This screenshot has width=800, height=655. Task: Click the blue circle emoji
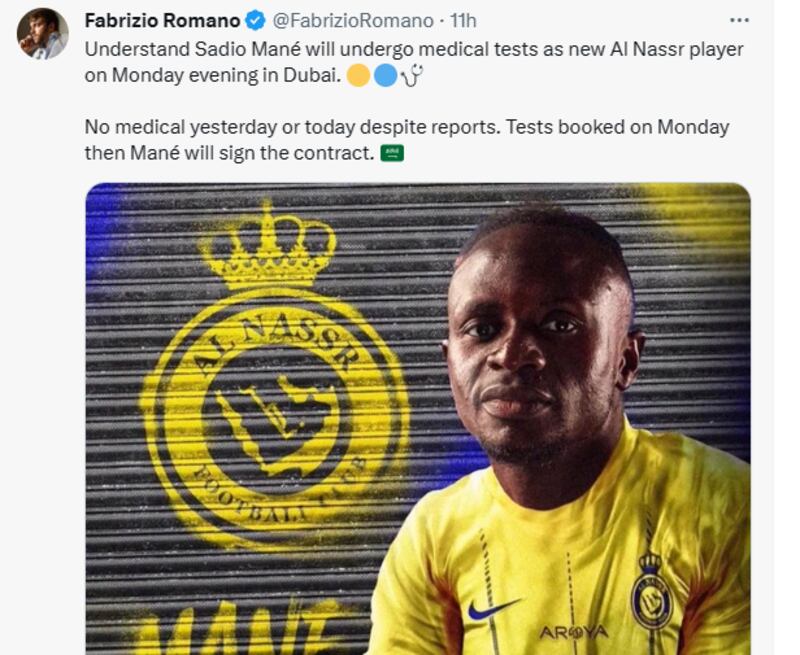(x=385, y=75)
